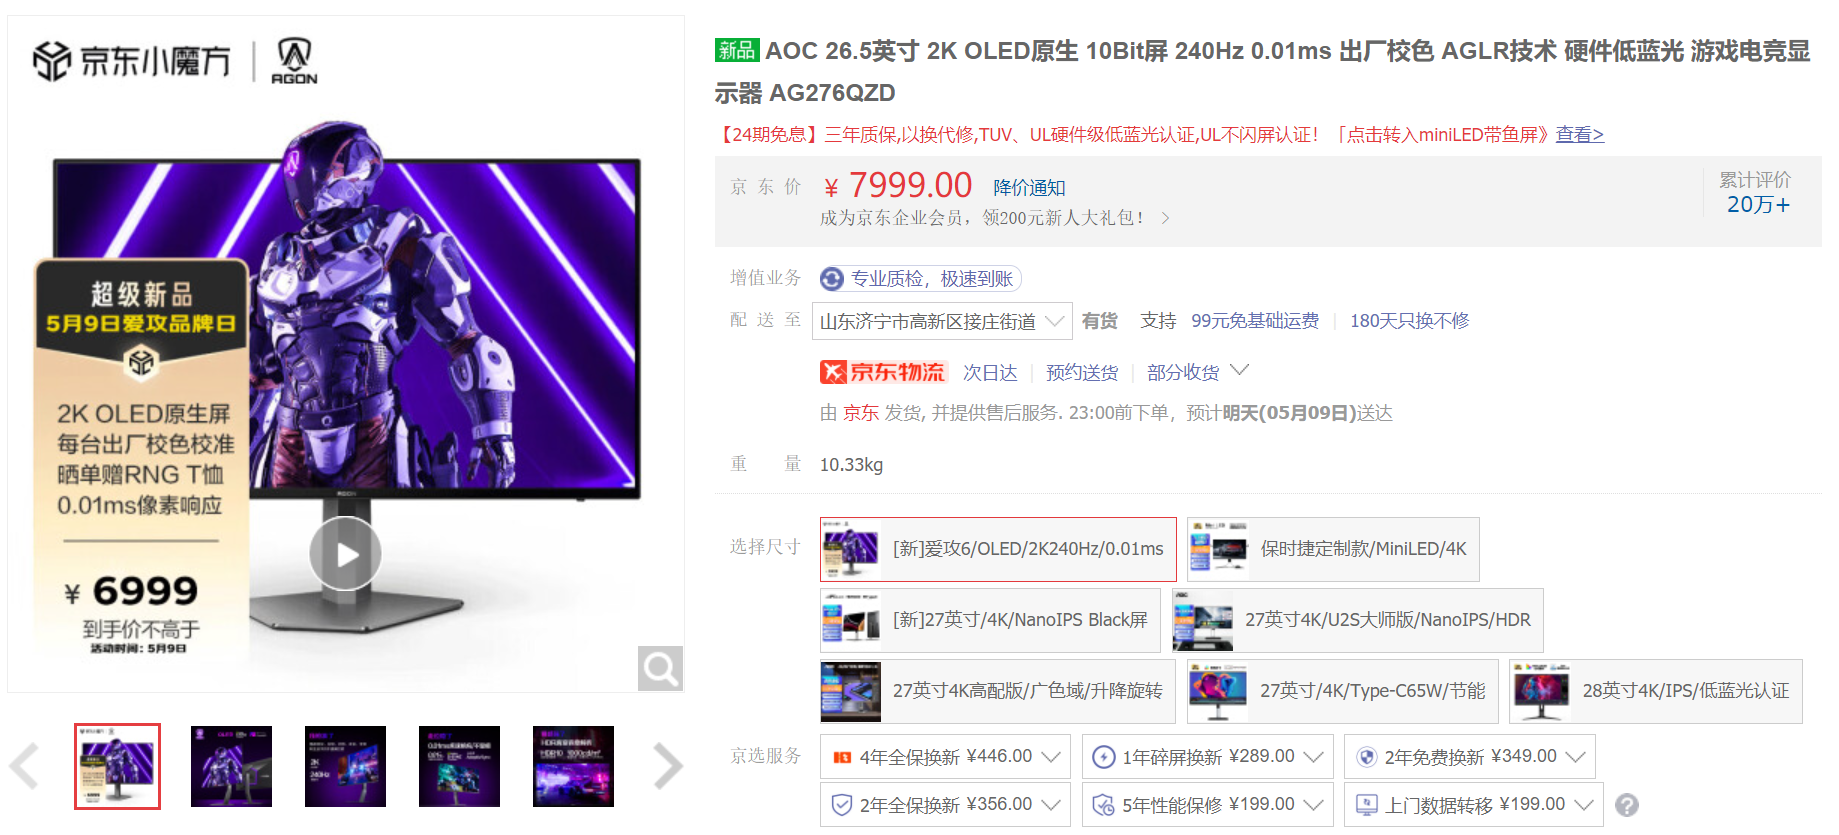View the fourth product thumbnail
The width and height of the screenshot is (1839, 835).
click(x=459, y=766)
